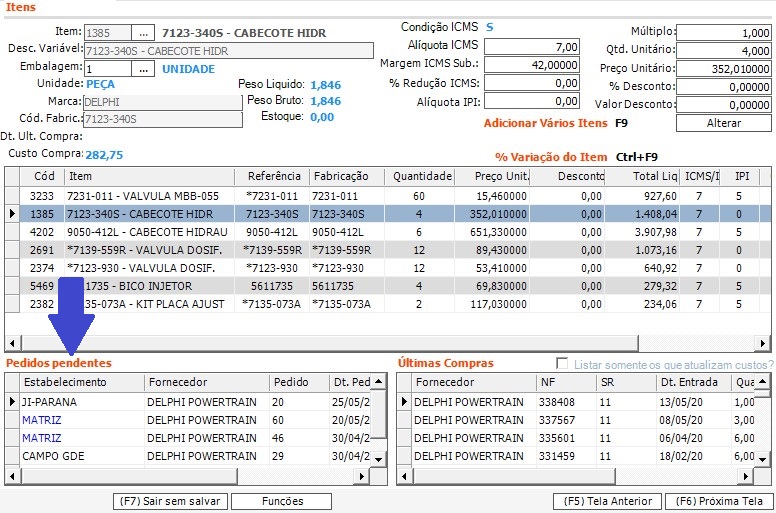The width and height of the screenshot is (776, 513).
Task: Sort items by Cód column header
Action: click(42, 177)
